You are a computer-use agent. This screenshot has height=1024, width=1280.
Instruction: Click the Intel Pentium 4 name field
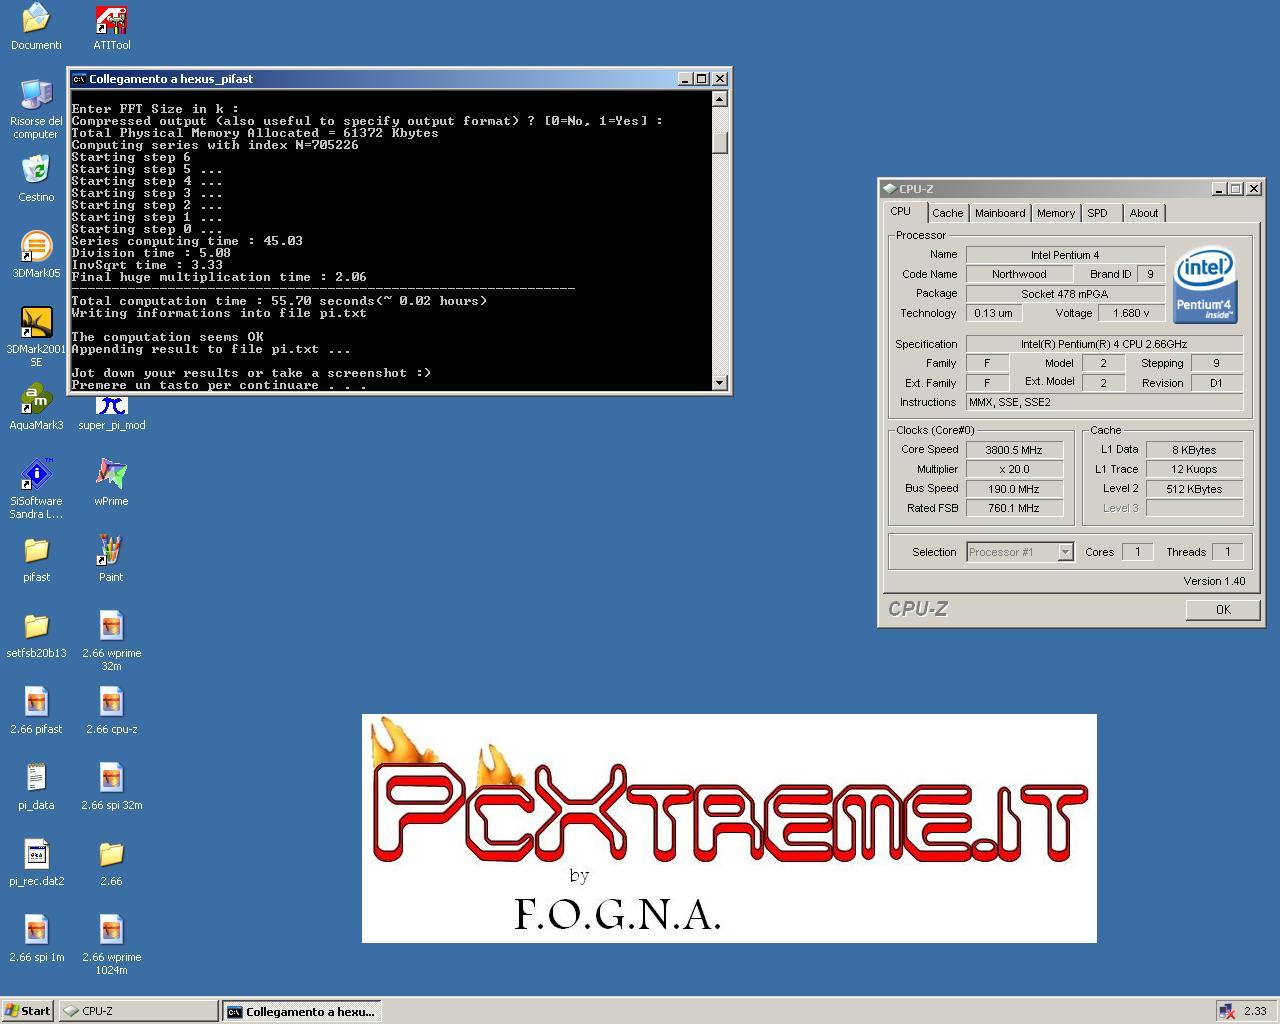point(1065,255)
